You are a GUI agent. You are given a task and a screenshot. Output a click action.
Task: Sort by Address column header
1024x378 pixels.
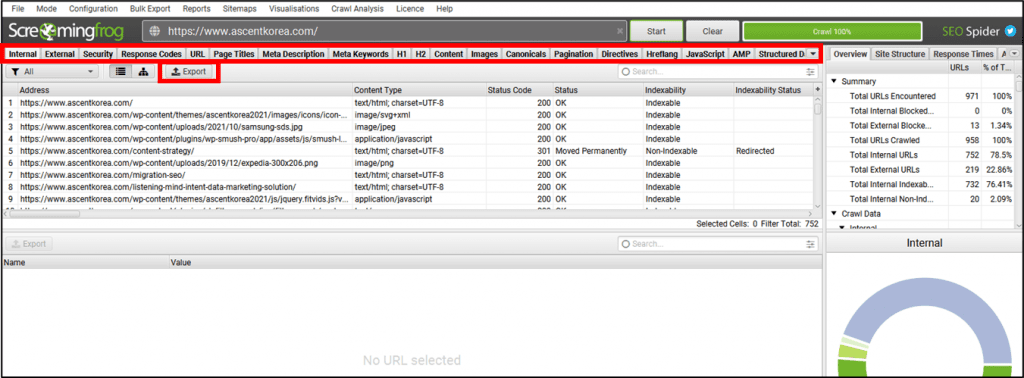pyautogui.click(x=184, y=90)
